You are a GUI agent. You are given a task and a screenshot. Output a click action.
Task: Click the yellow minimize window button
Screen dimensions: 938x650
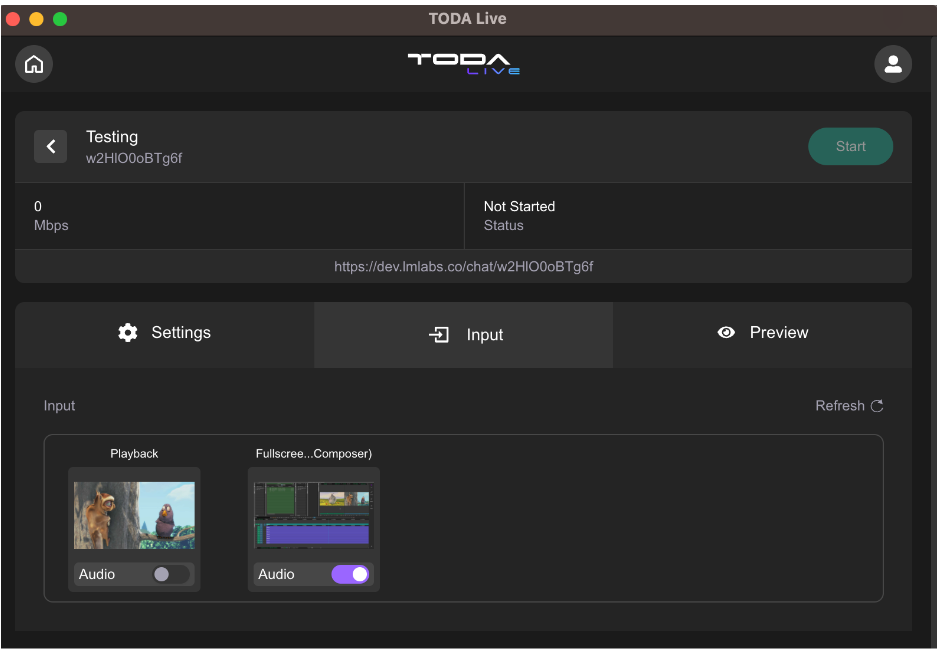[36, 19]
